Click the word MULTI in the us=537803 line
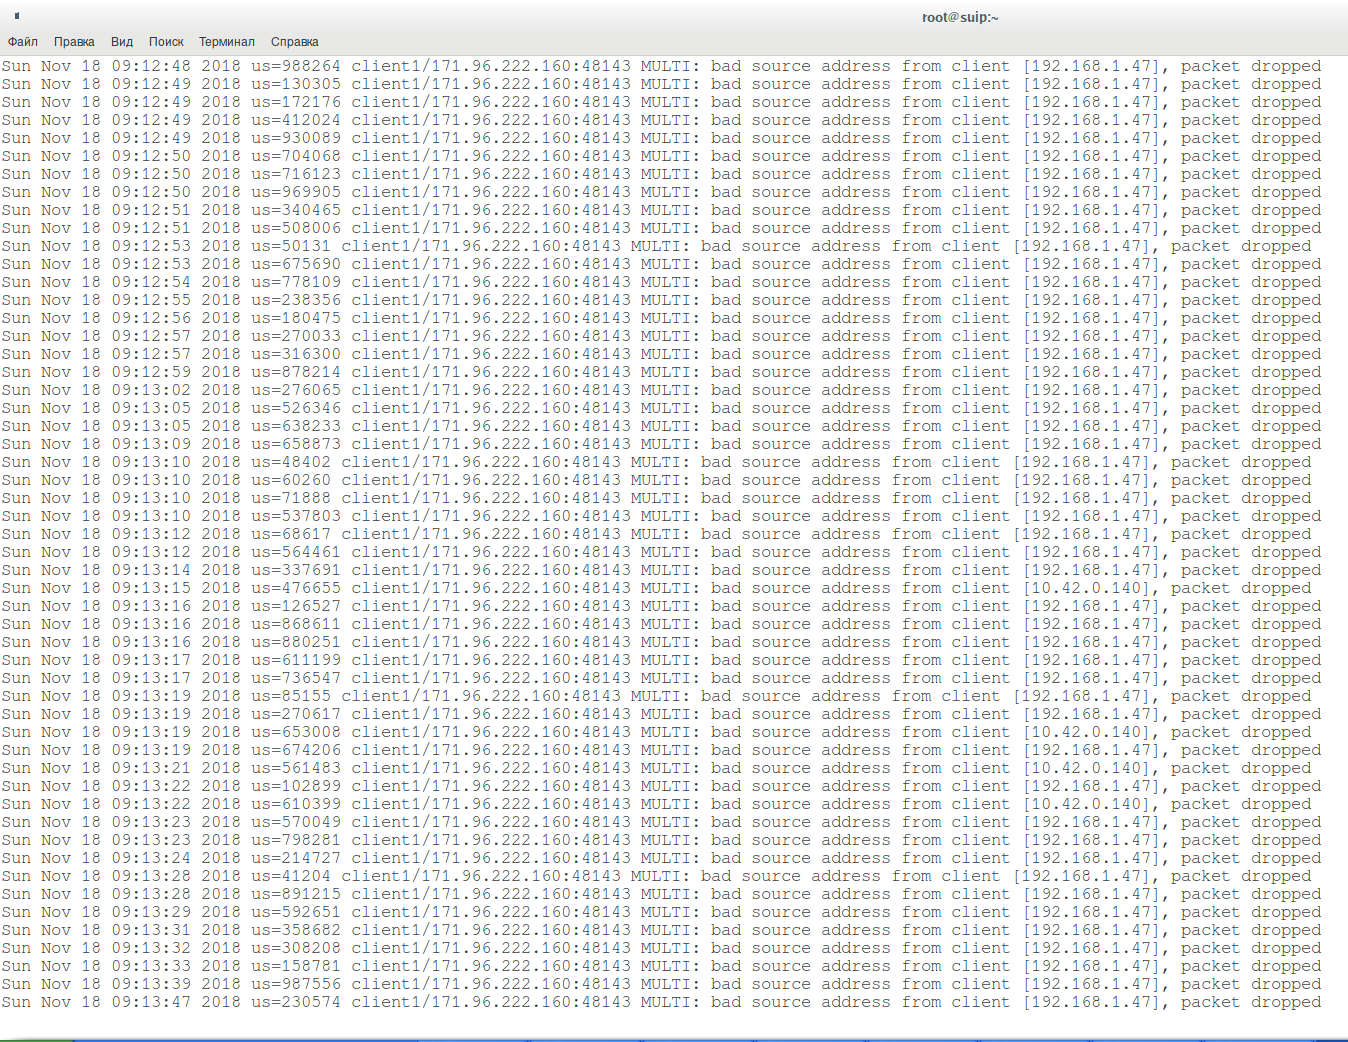The image size is (1348, 1042). (x=669, y=517)
